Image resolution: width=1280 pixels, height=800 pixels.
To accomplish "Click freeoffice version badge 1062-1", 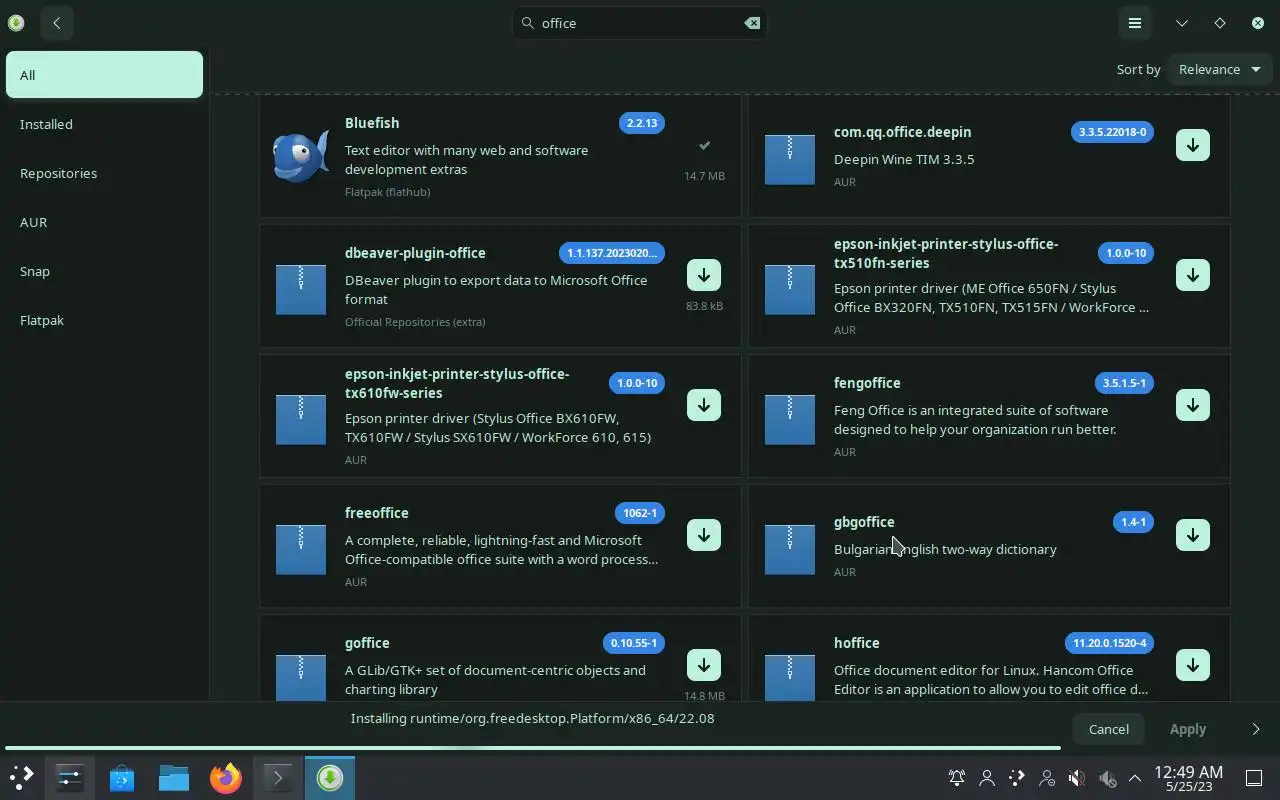I will click(640, 513).
